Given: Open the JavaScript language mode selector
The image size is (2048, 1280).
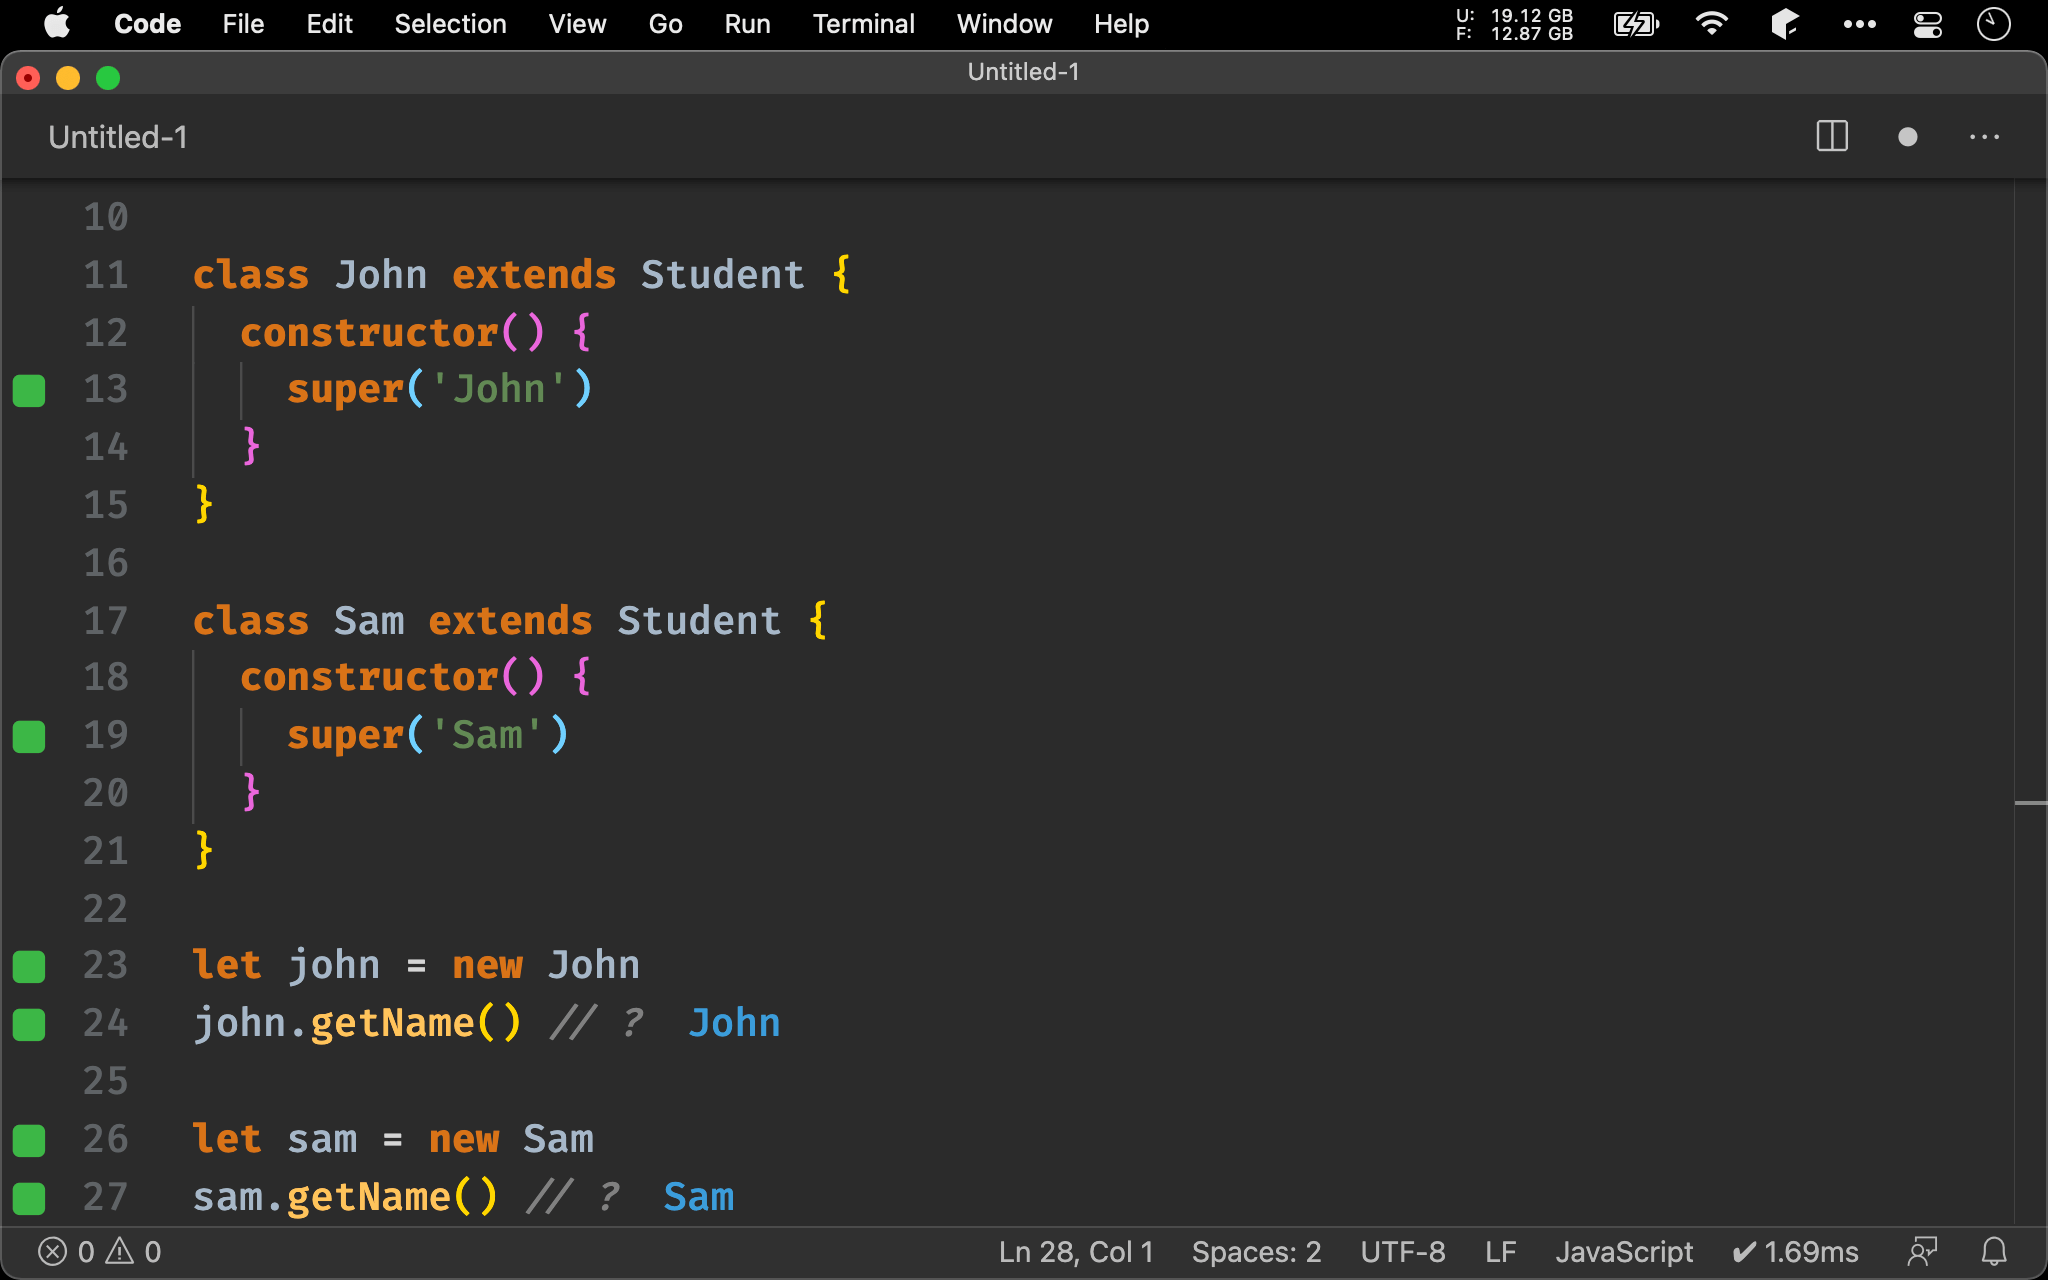Looking at the screenshot, I should (x=1623, y=1251).
